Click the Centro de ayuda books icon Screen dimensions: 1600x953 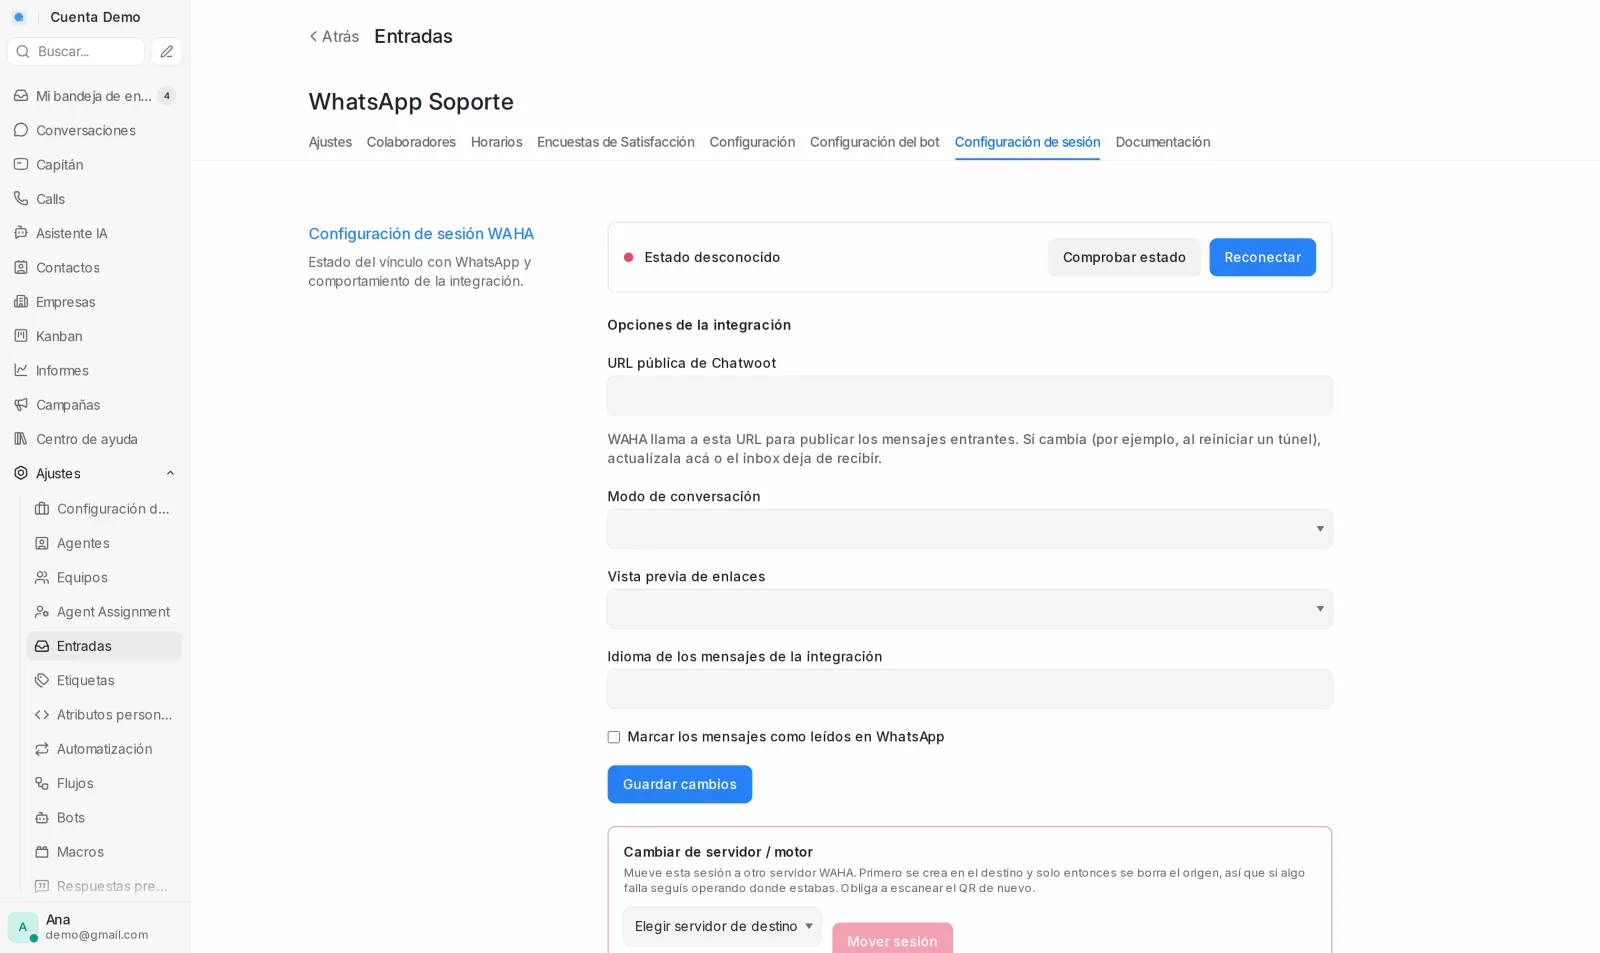21,439
